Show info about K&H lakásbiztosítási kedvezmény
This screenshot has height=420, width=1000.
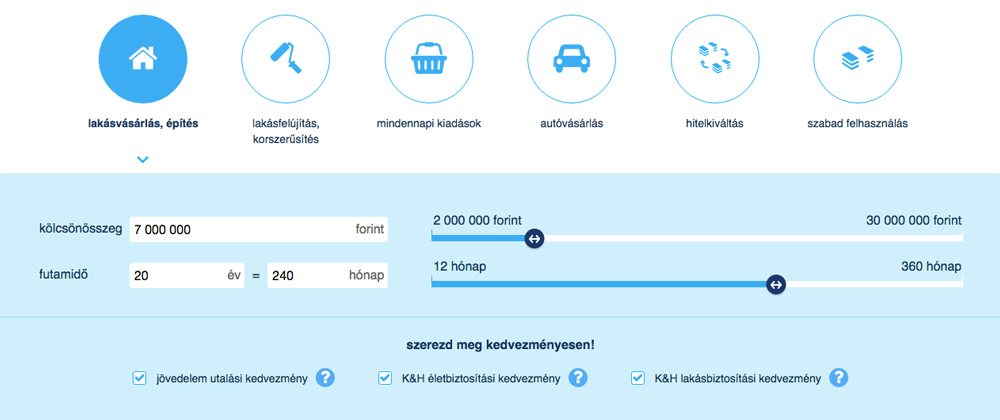(x=839, y=378)
